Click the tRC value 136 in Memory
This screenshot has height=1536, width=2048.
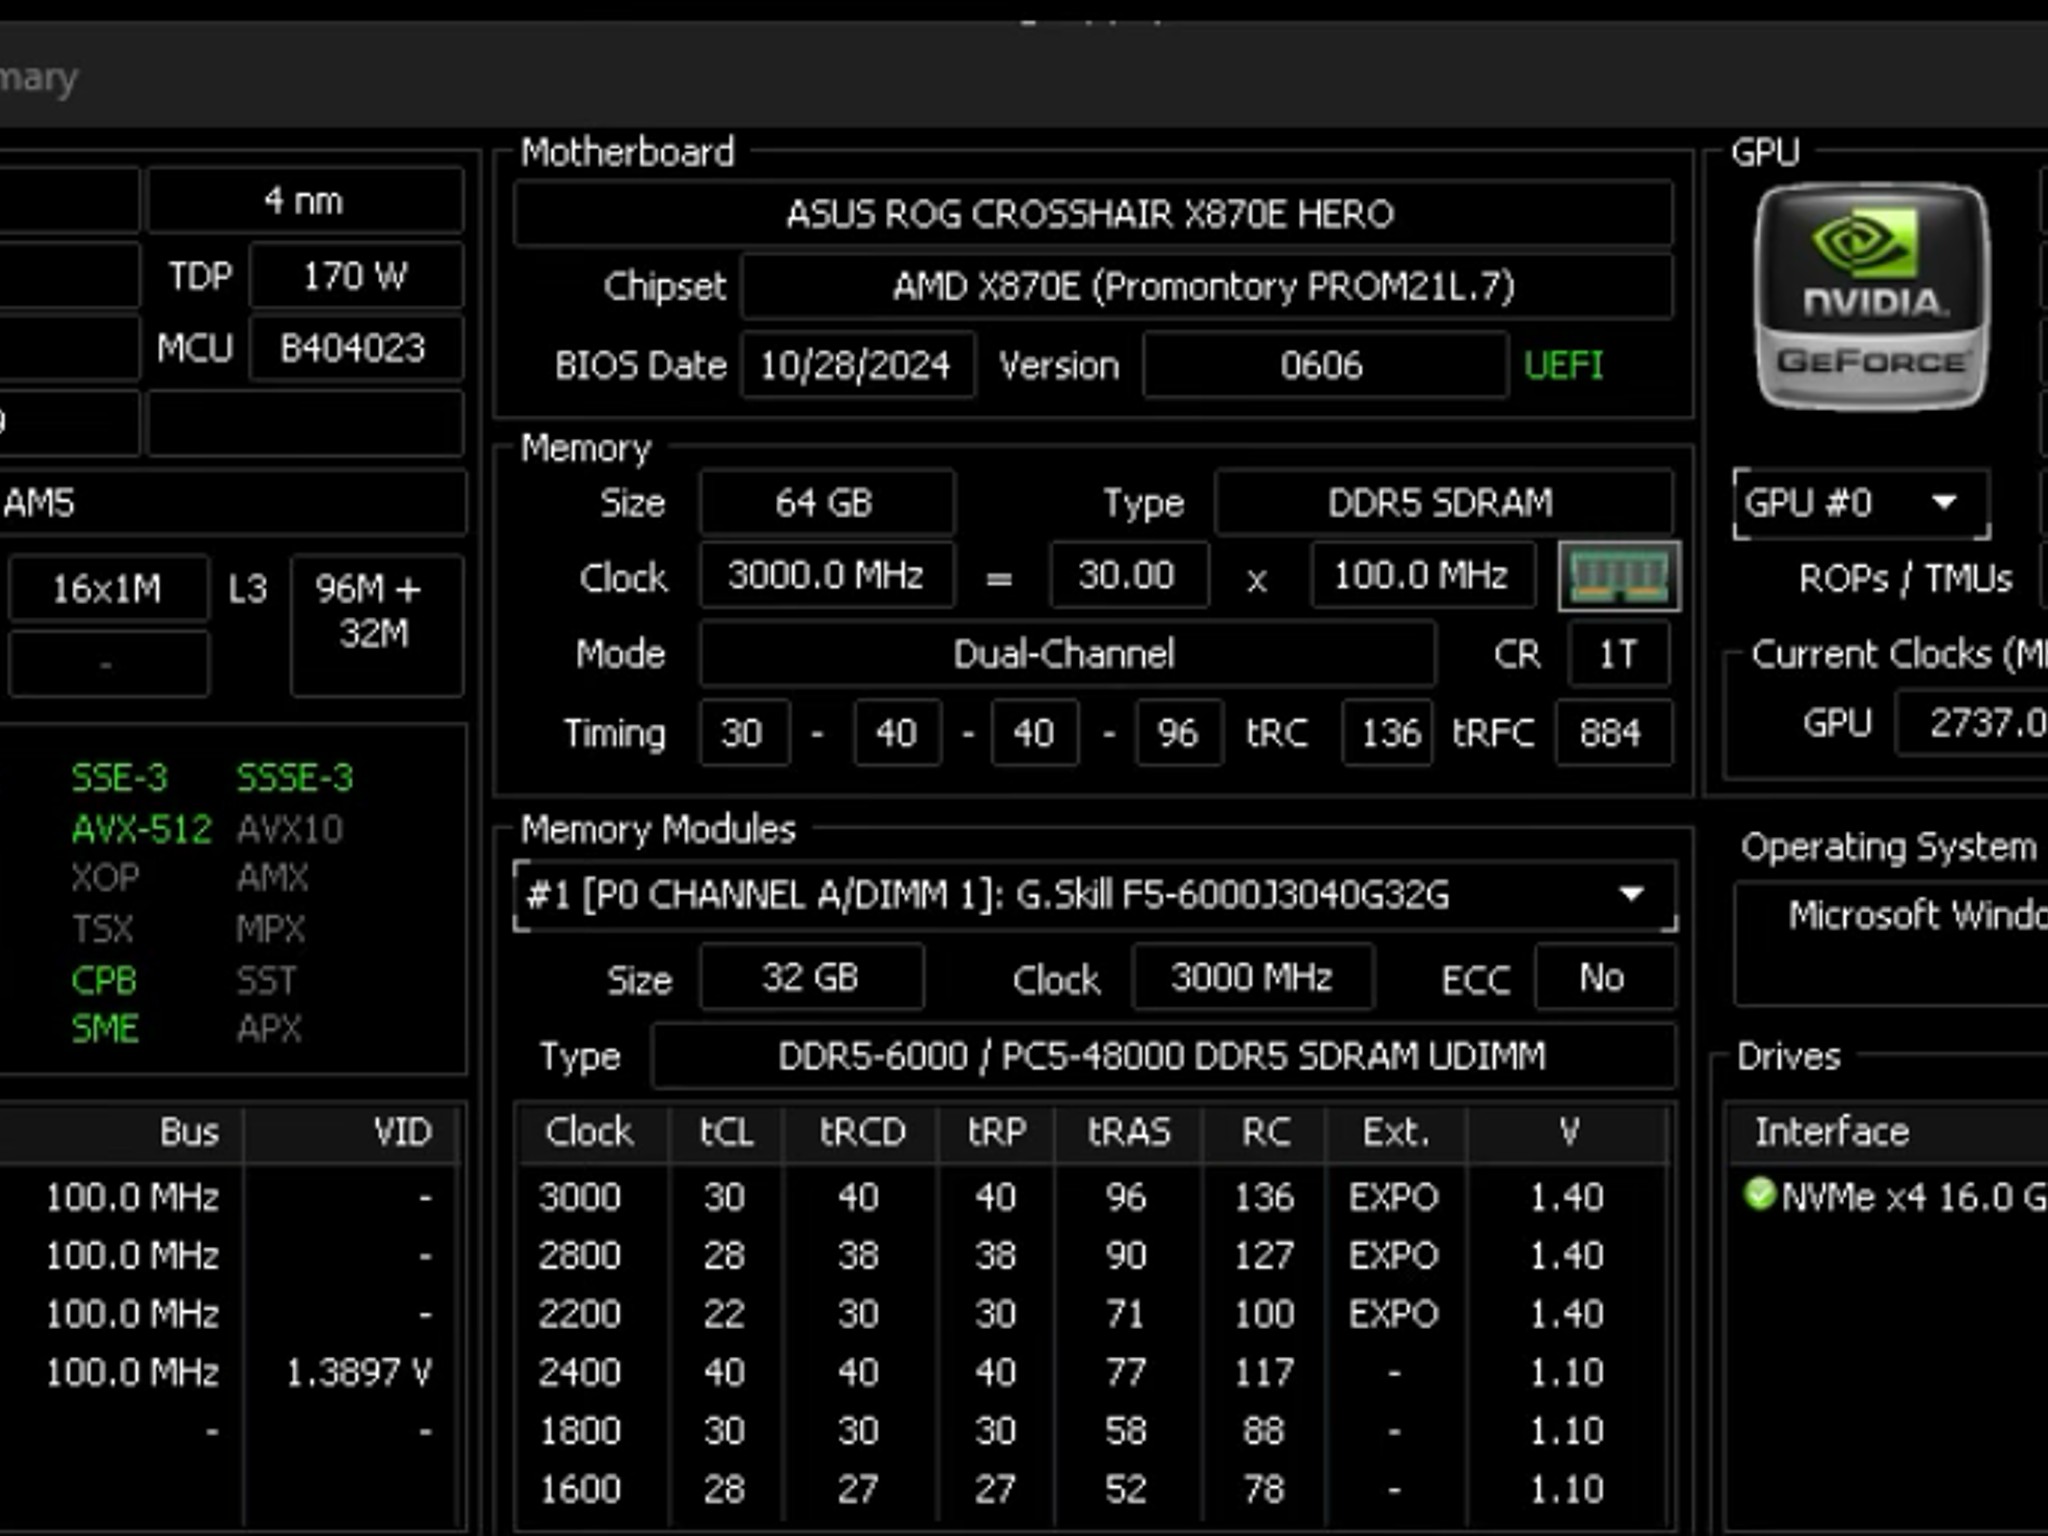point(1387,733)
